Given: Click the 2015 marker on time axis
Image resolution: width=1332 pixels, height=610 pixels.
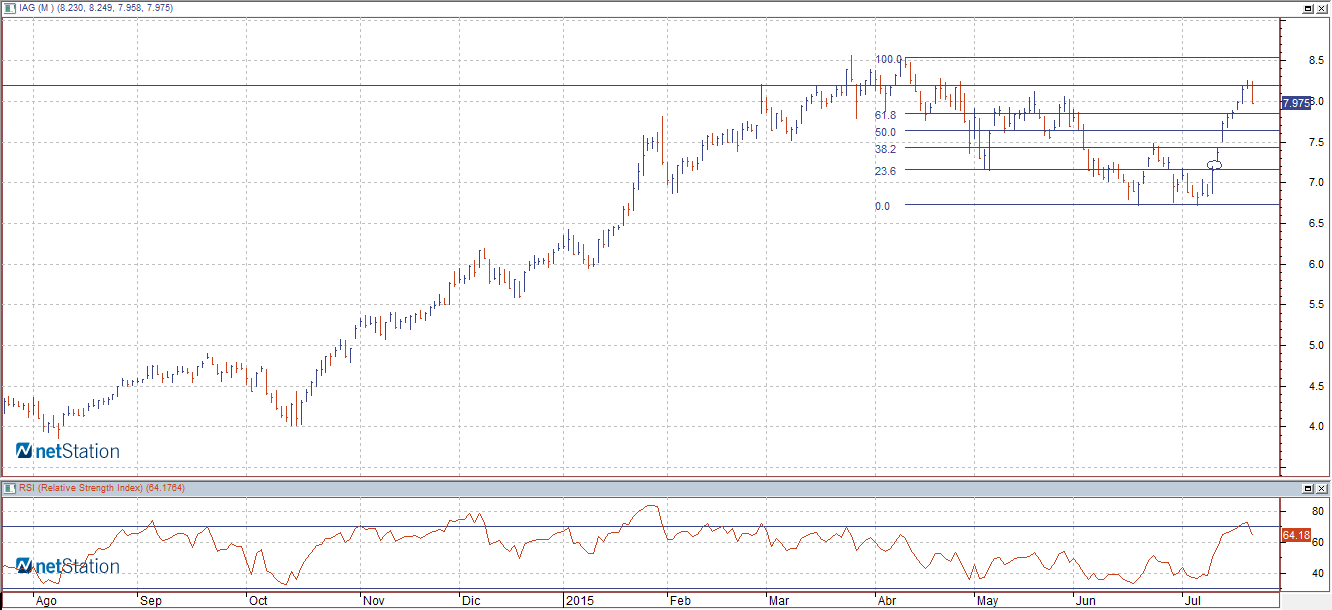Looking at the screenshot, I should 580,601.
